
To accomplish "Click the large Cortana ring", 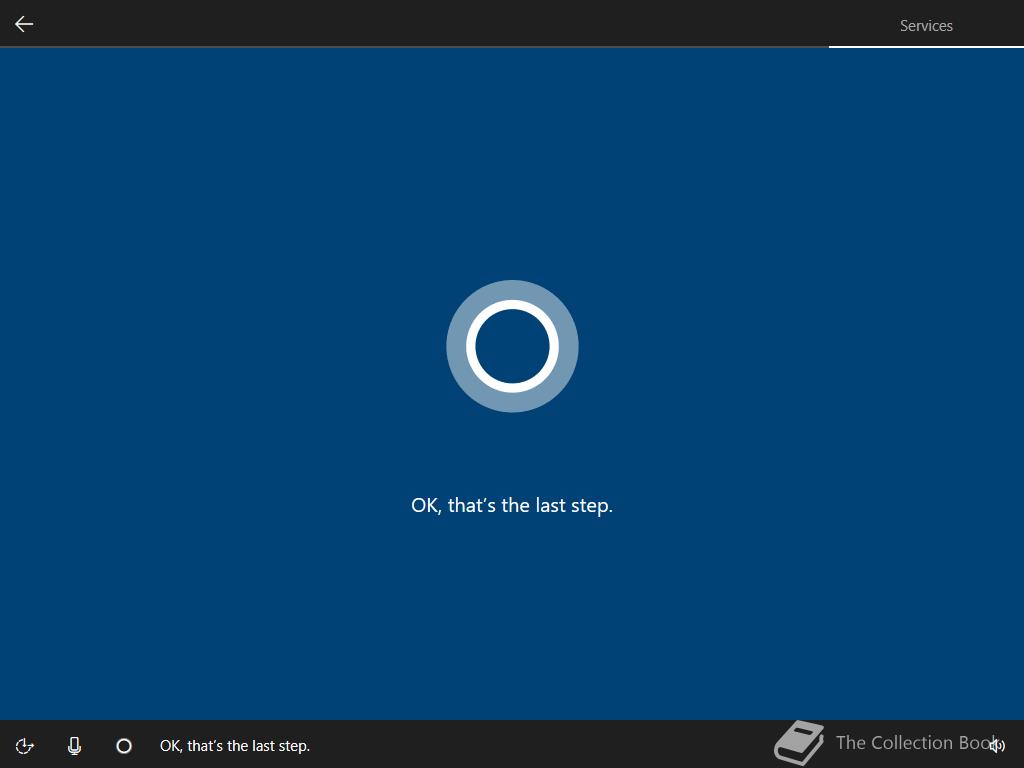I will coord(512,346).
